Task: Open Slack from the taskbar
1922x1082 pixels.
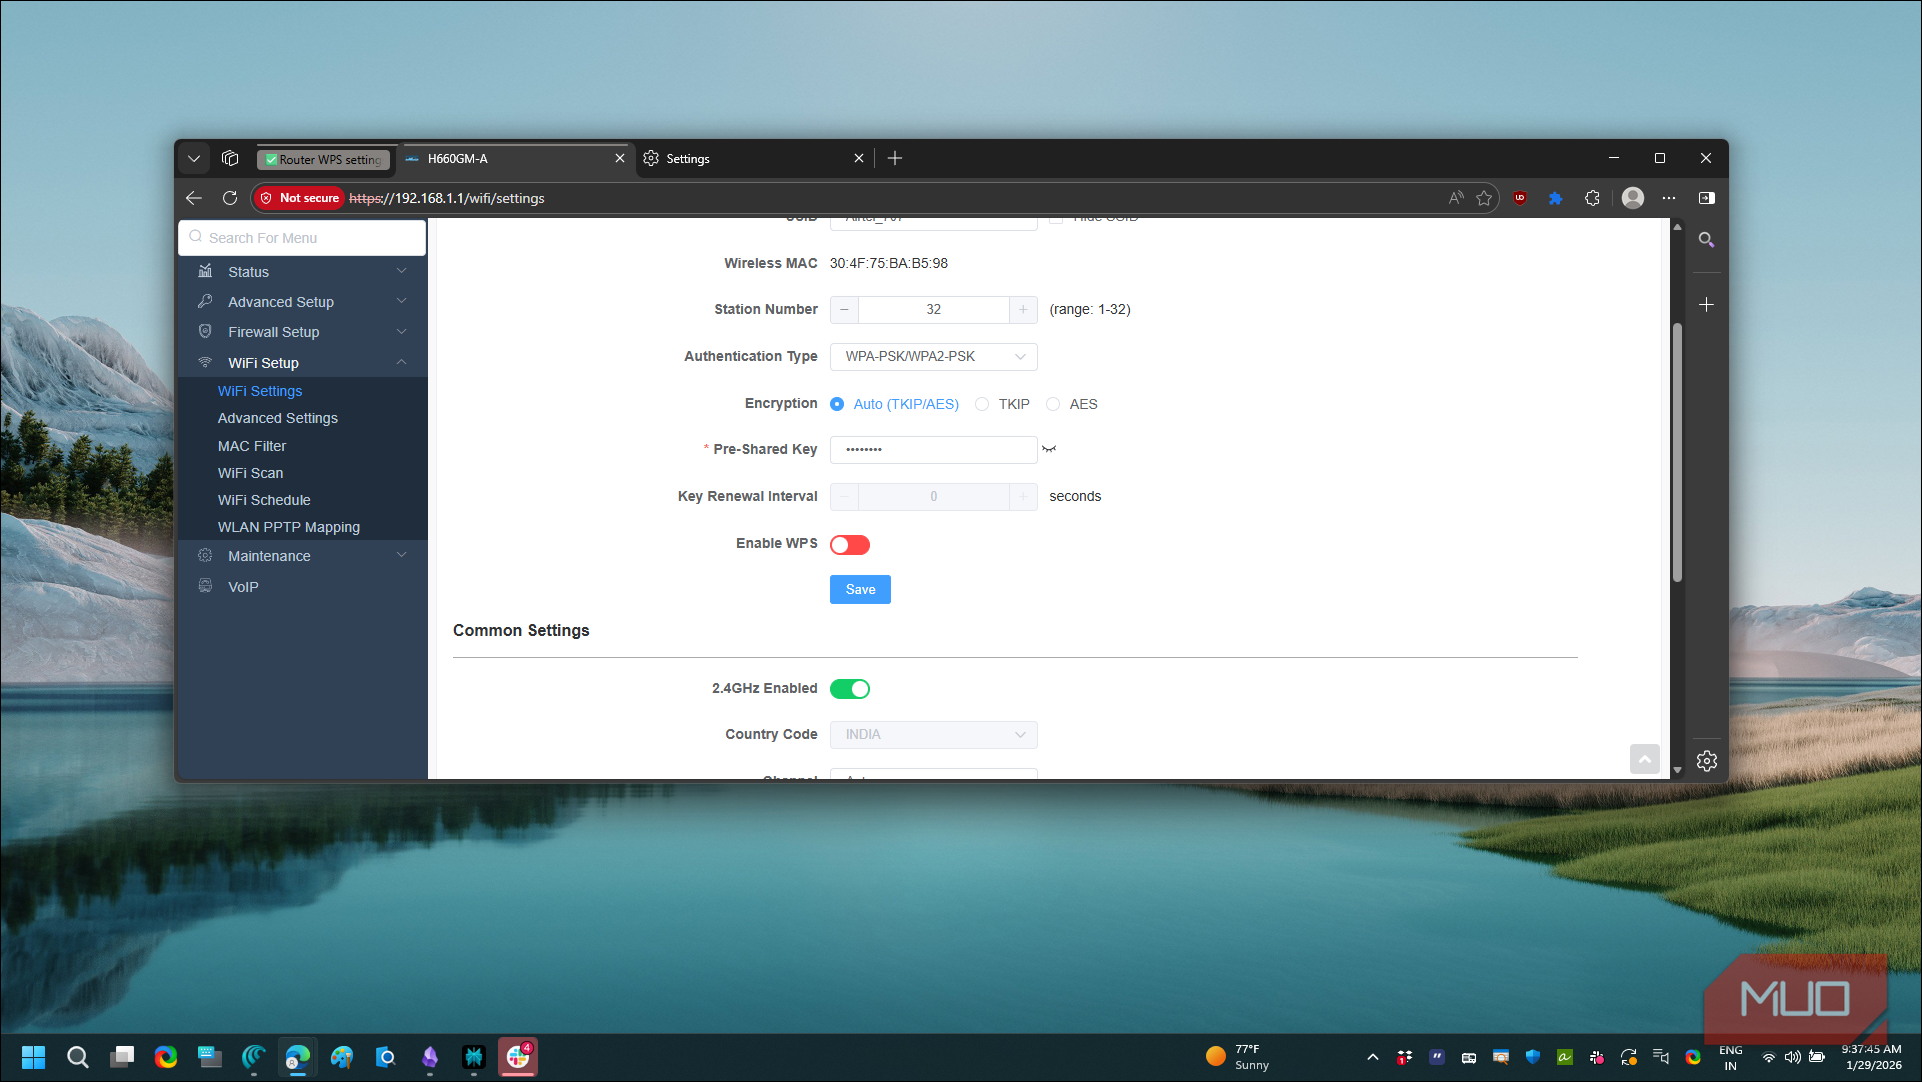Action: [518, 1057]
